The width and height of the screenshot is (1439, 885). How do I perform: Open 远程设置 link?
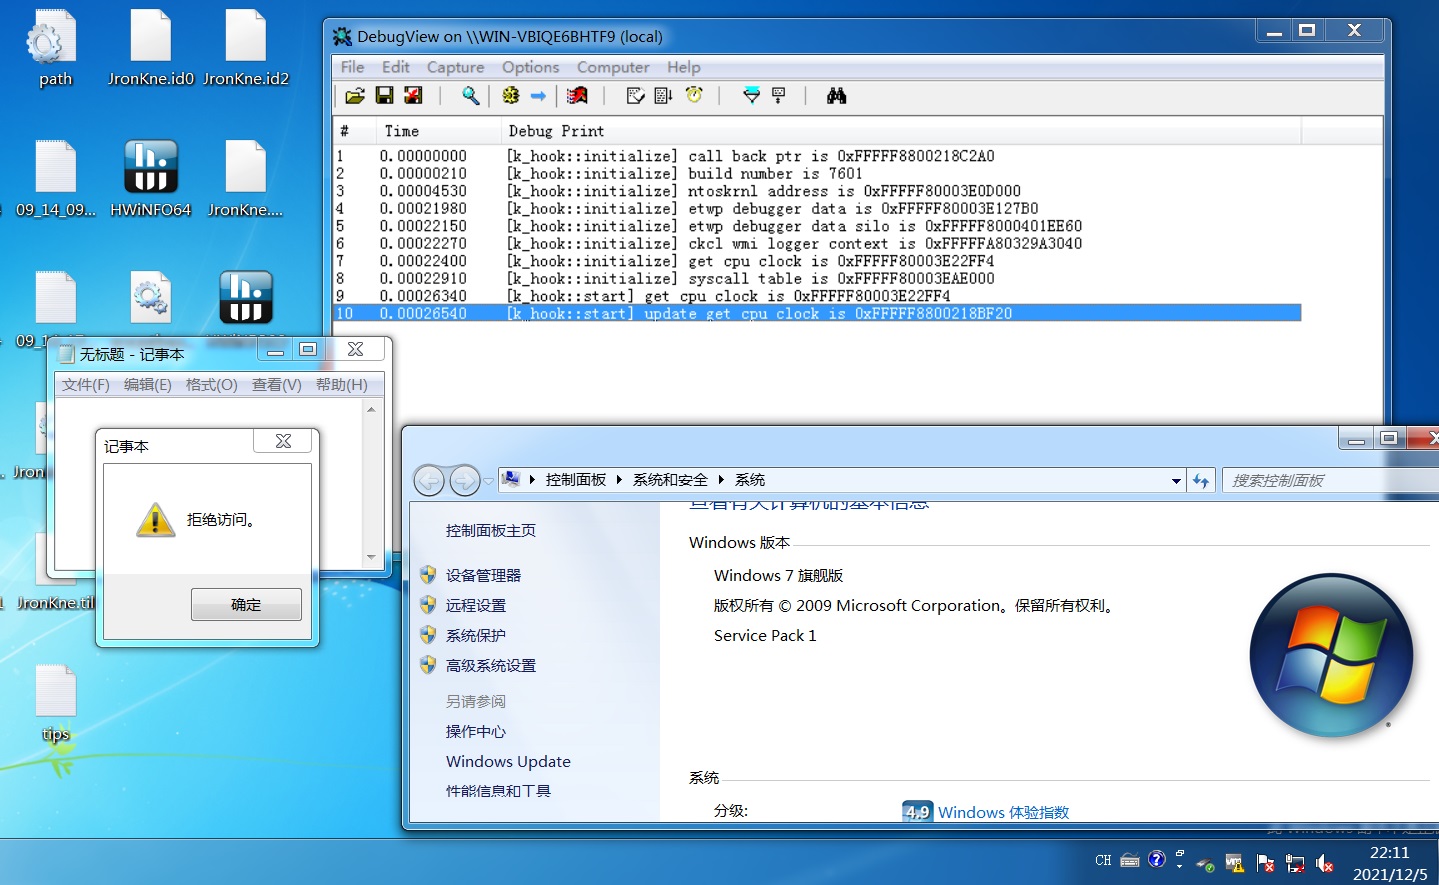476,606
